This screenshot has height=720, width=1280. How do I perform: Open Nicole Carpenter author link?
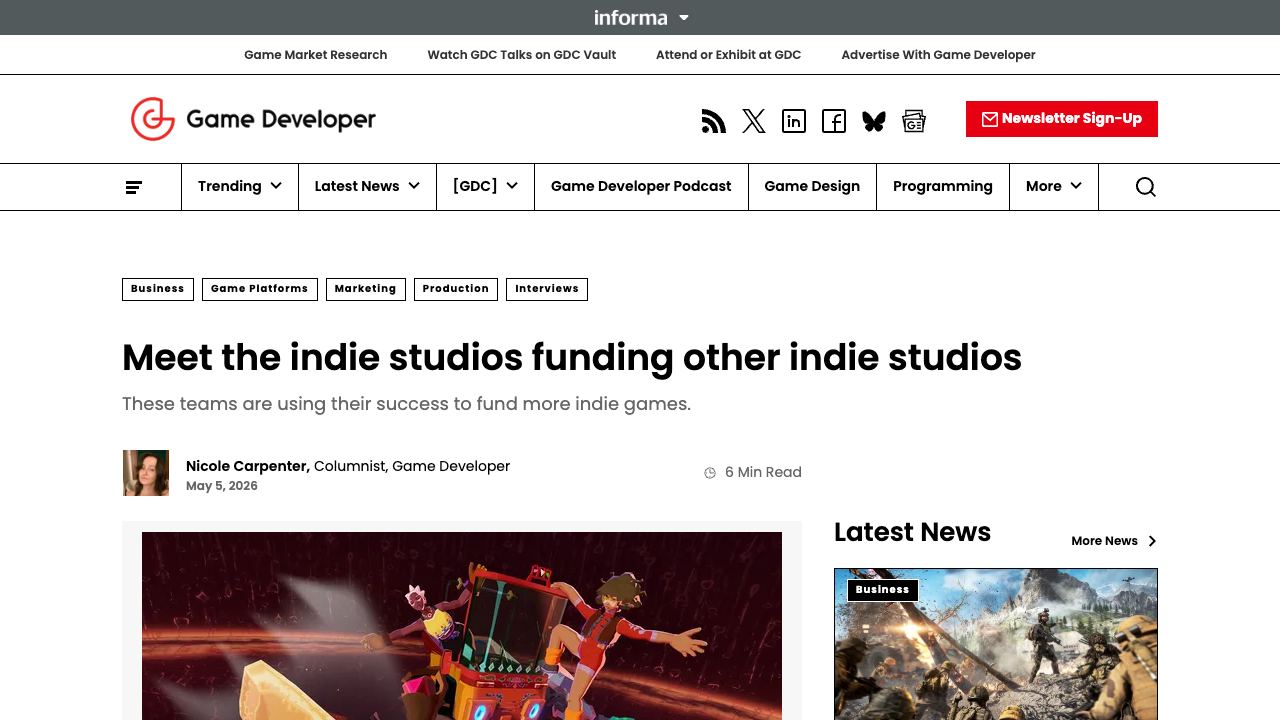247,466
